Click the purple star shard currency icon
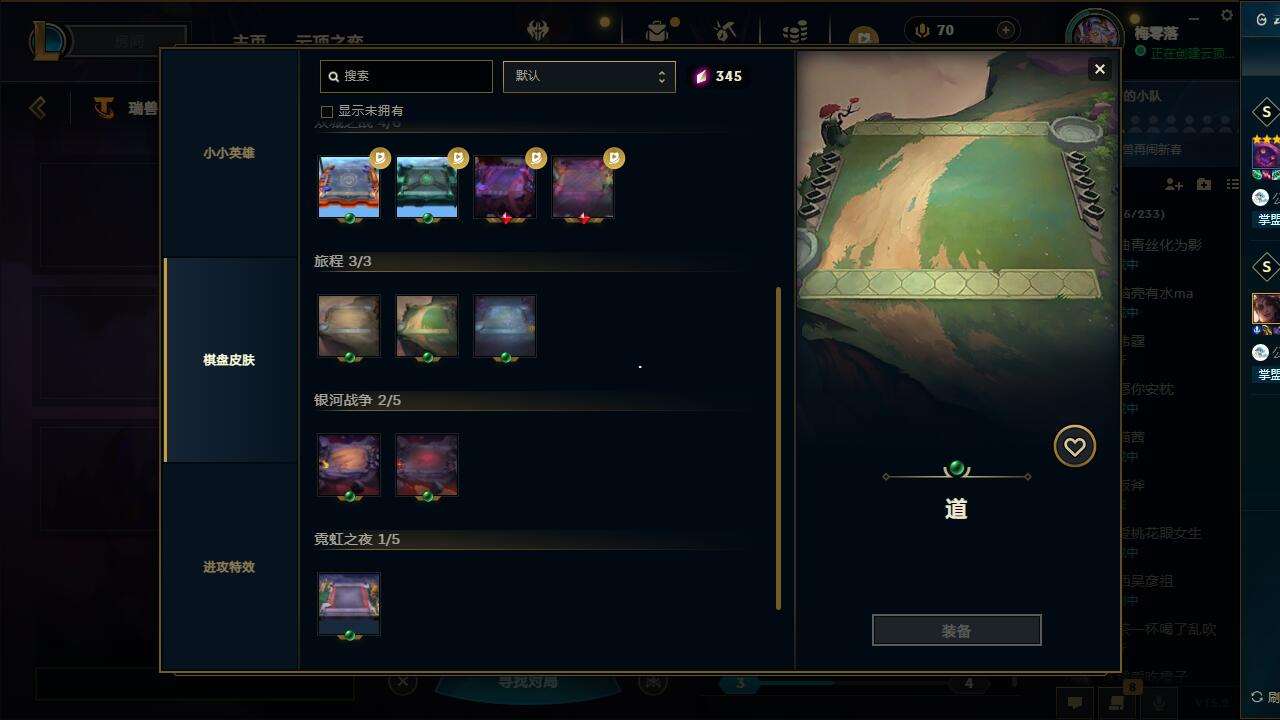Screen dimensions: 1280x720 tap(701, 76)
